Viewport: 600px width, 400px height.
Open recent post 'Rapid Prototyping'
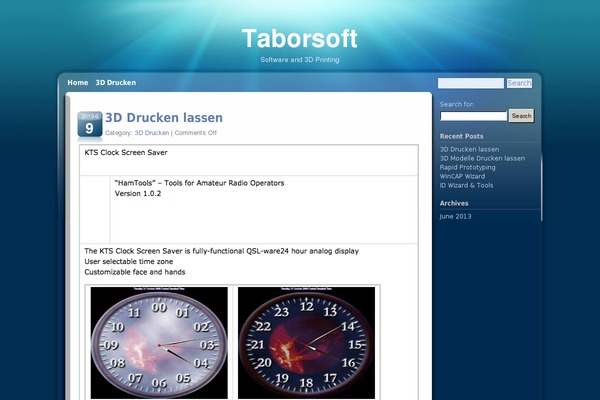pos(467,167)
